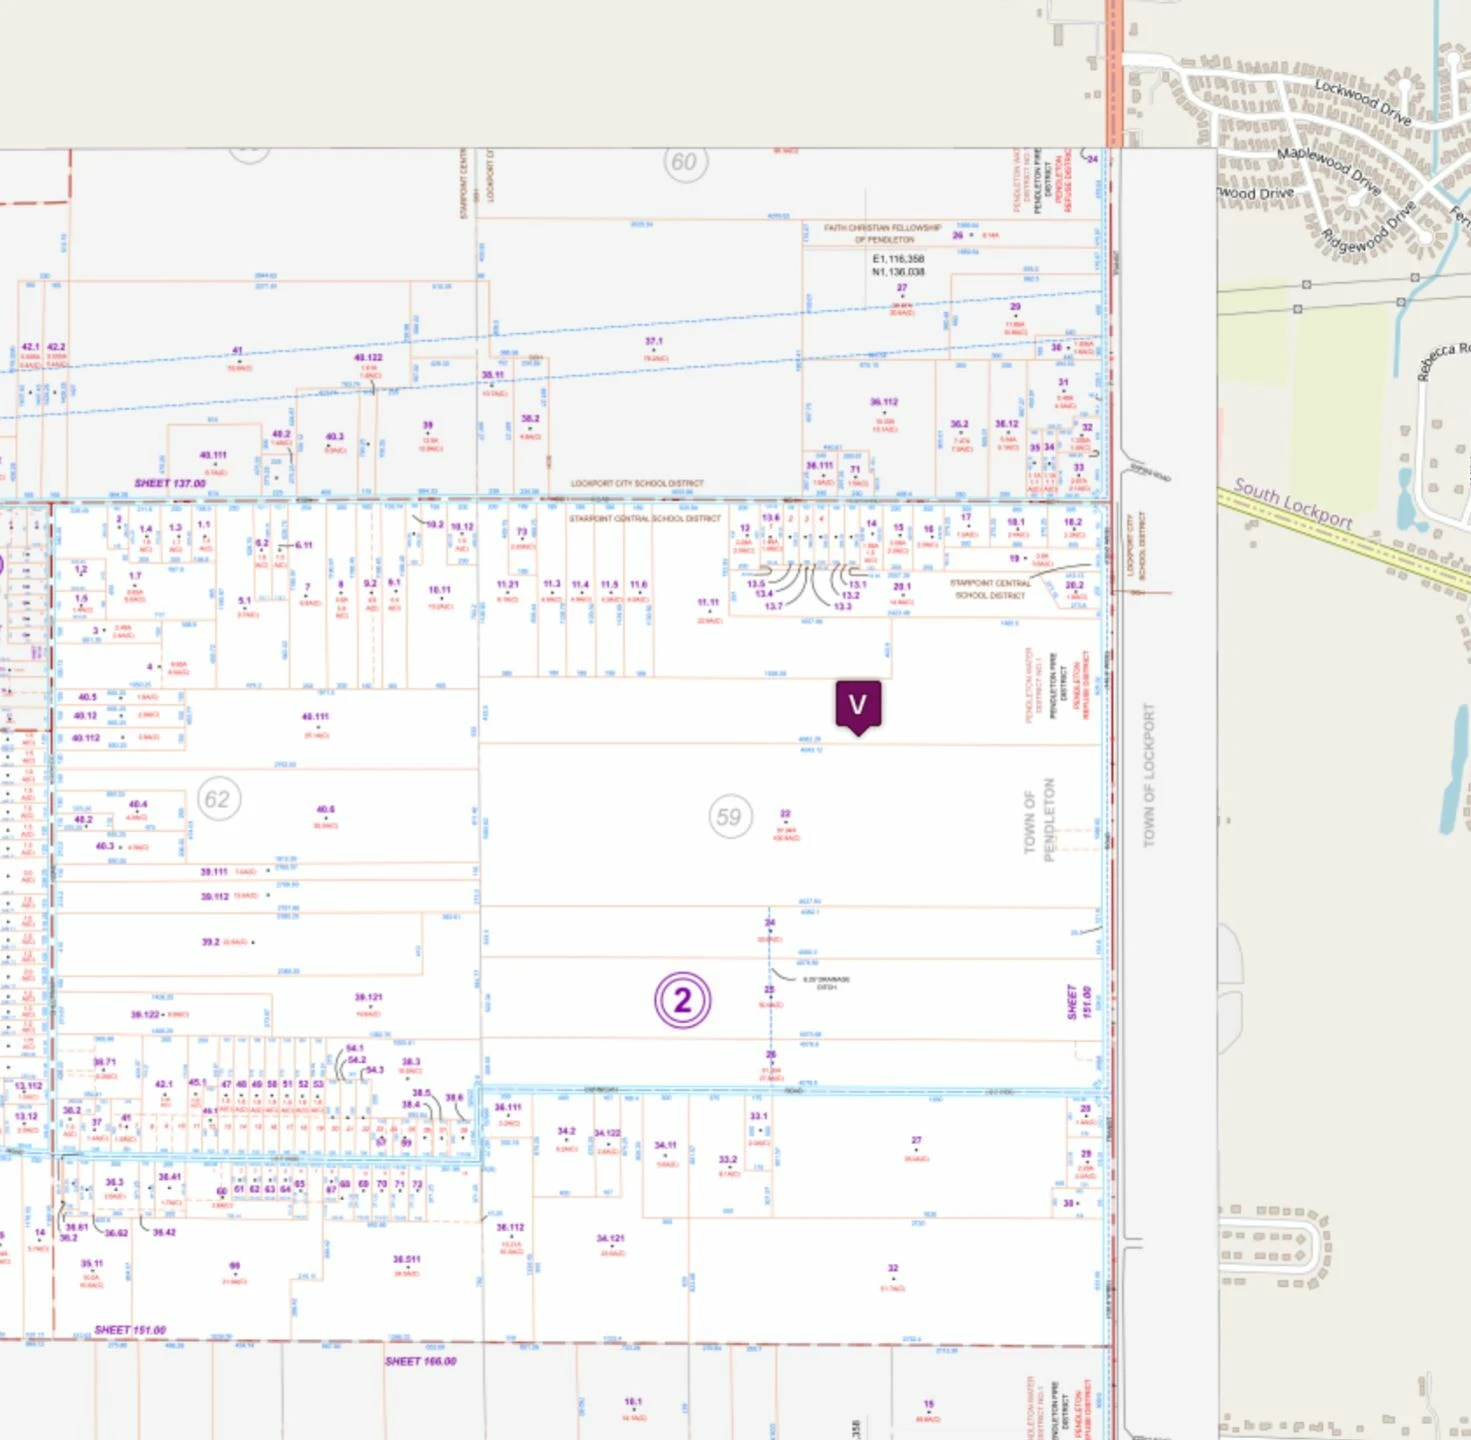Click the purple circled 2 block marker
Image resolution: width=1471 pixels, height=1440 pixels.
coord(683,1000)
